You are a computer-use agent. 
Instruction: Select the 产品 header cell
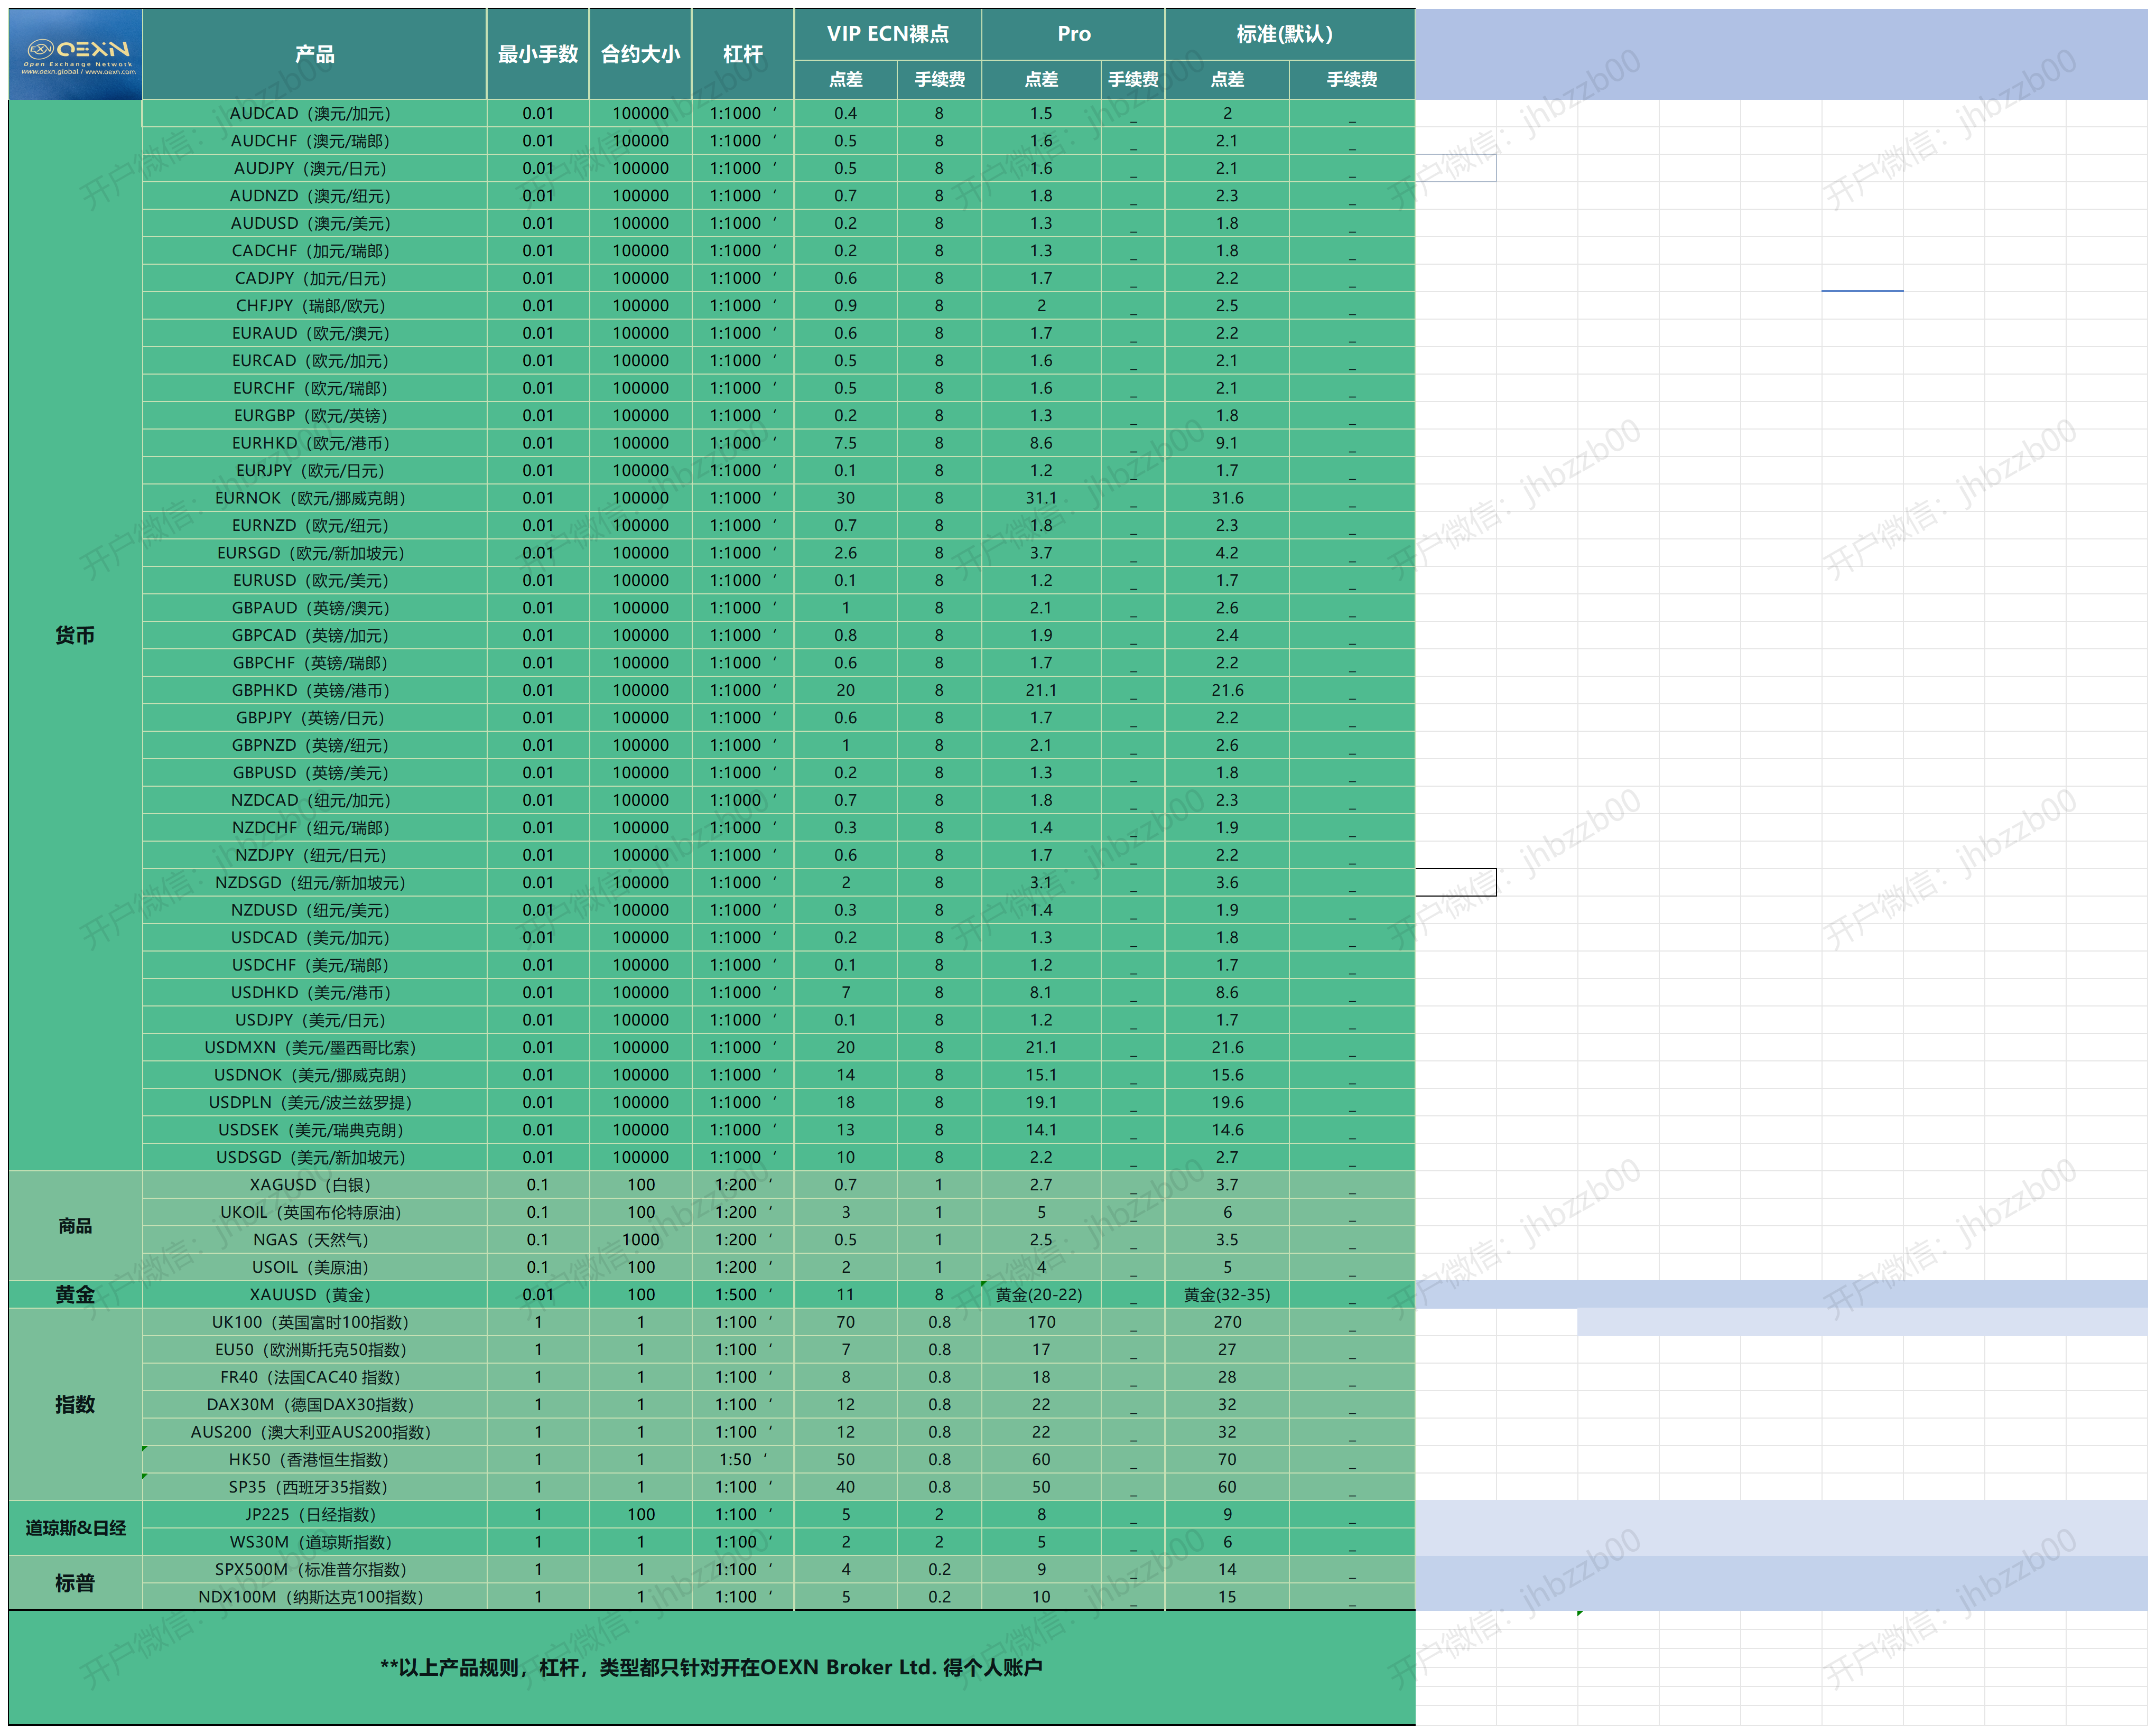(x=314, y=55)
